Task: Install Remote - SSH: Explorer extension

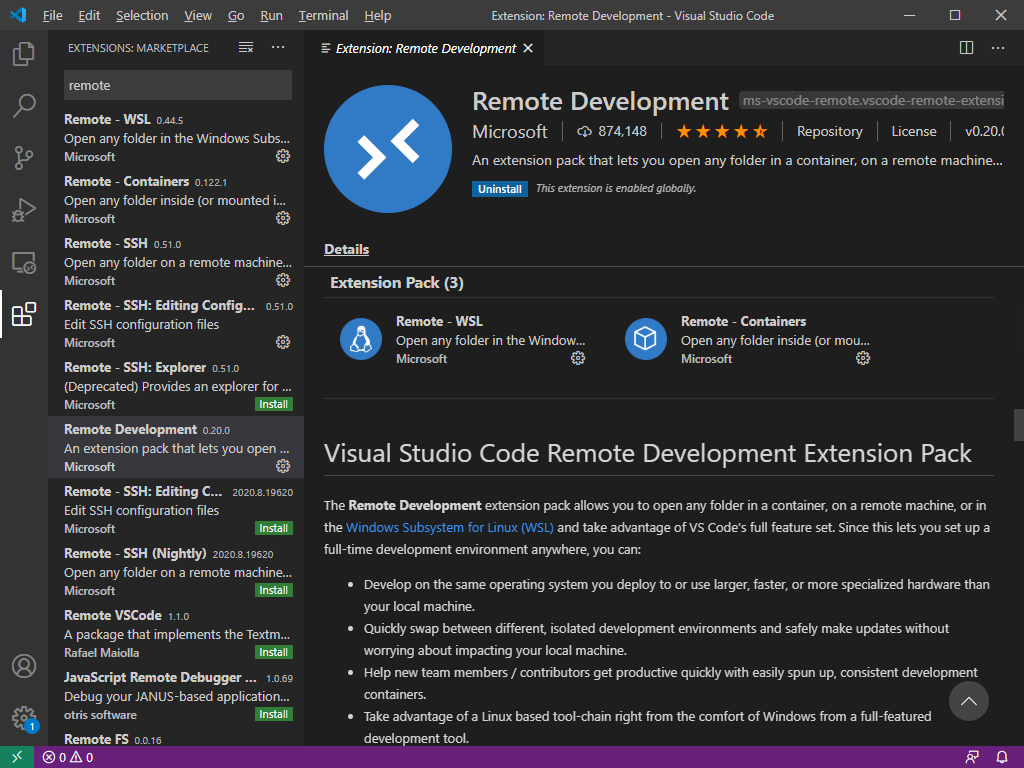Action: [x=274, y=404]
